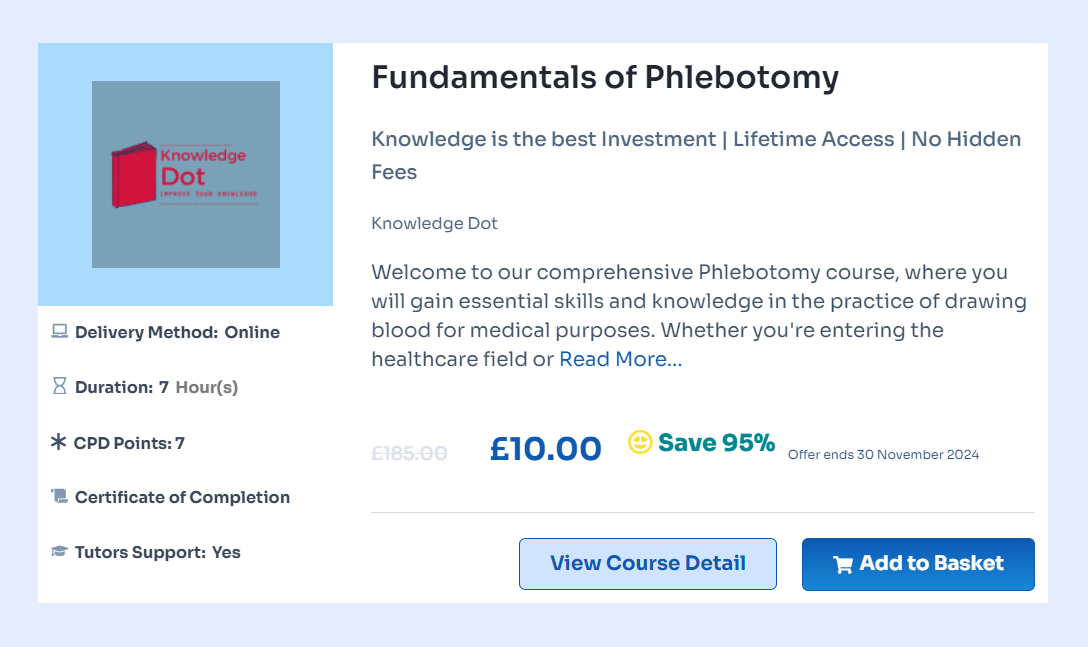Viewport: 1088px width, 647px height.
Task: Open the View Course Detail page
Action: pyautogui.click(x=647, y=563)
